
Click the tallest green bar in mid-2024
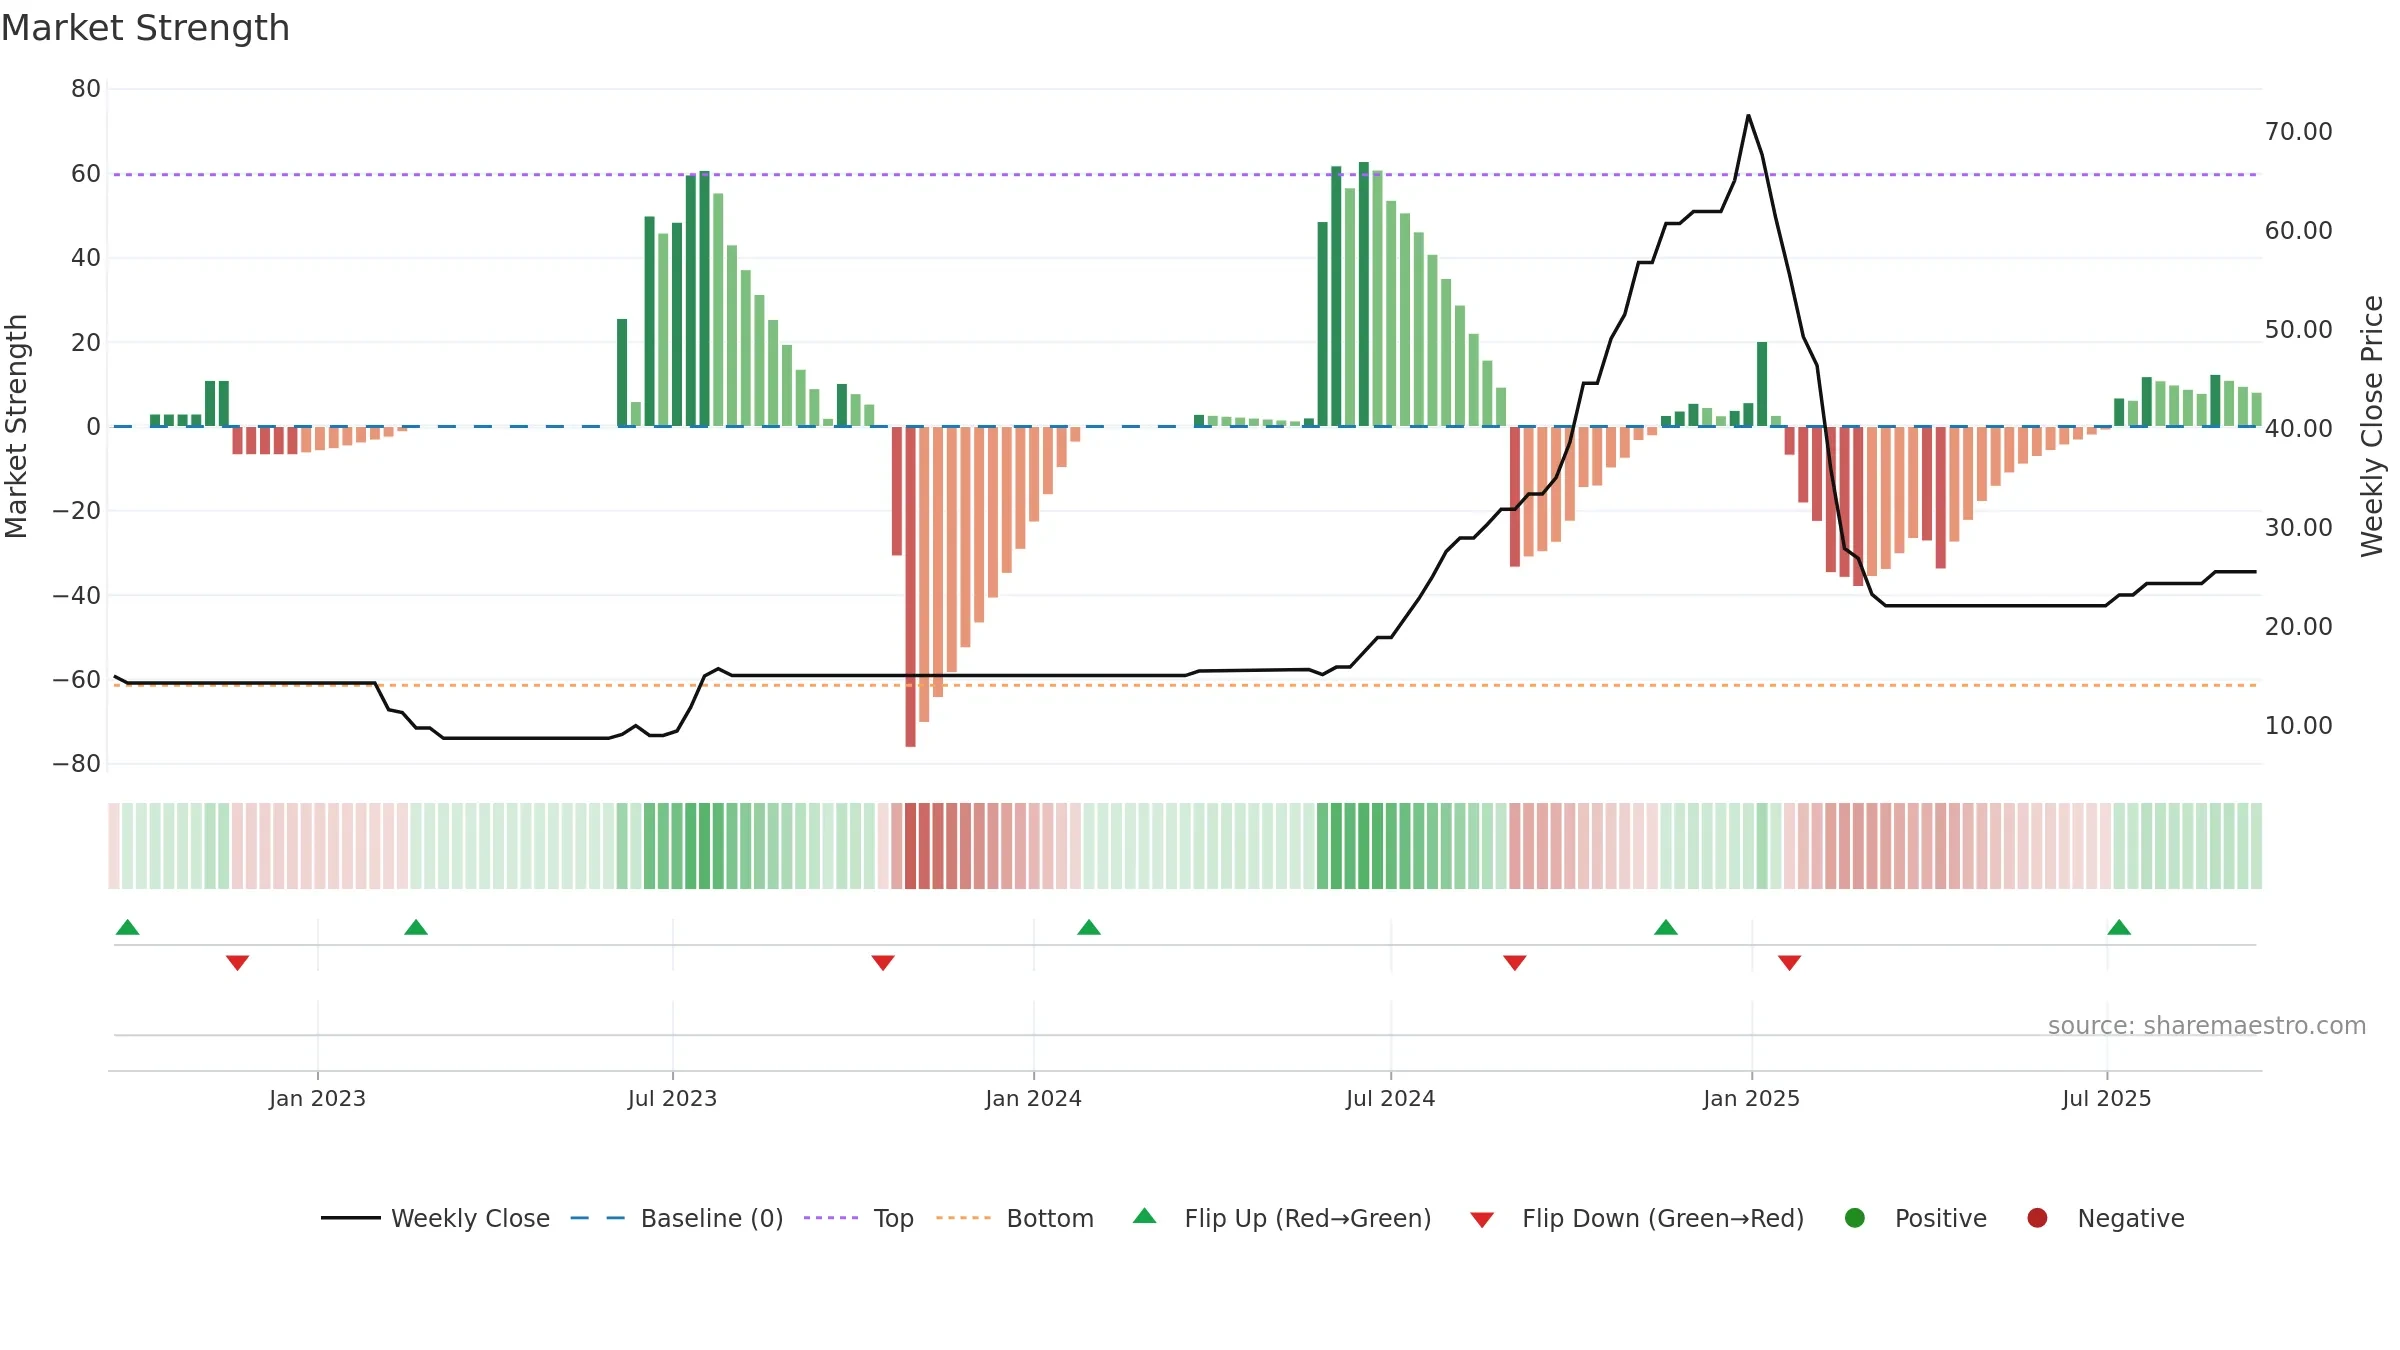click(x=1364, y=294)
